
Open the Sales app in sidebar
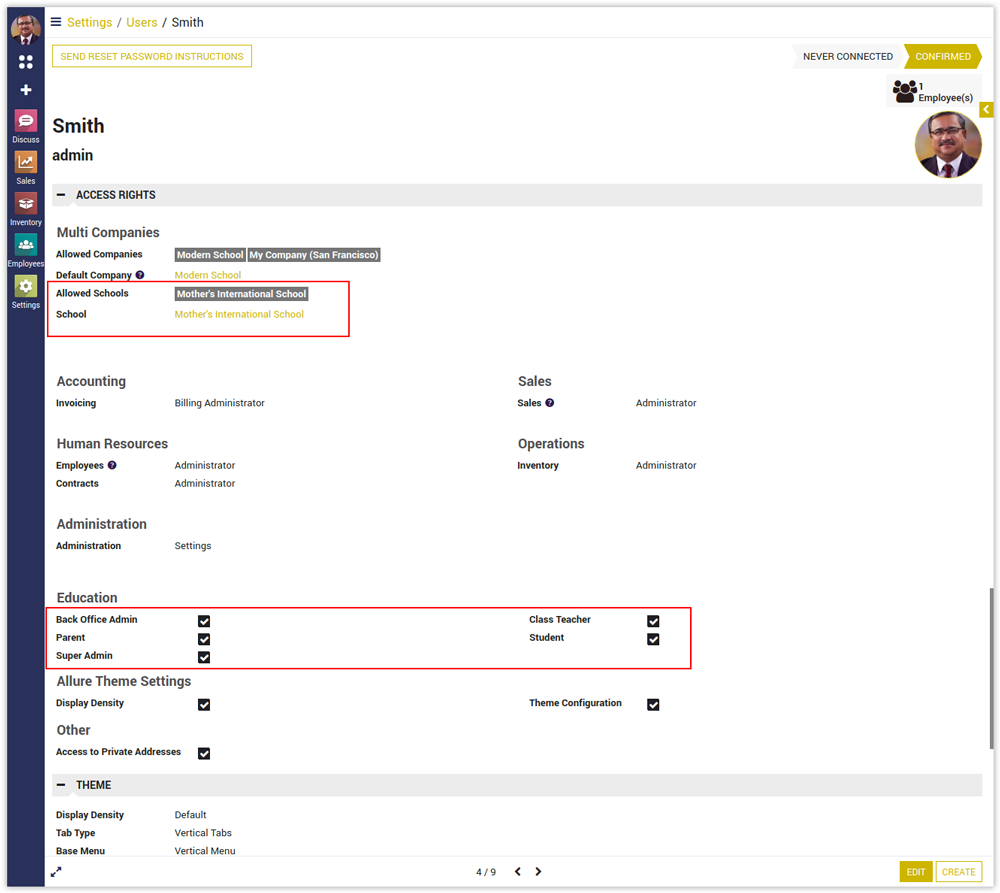tap(26, 162)
